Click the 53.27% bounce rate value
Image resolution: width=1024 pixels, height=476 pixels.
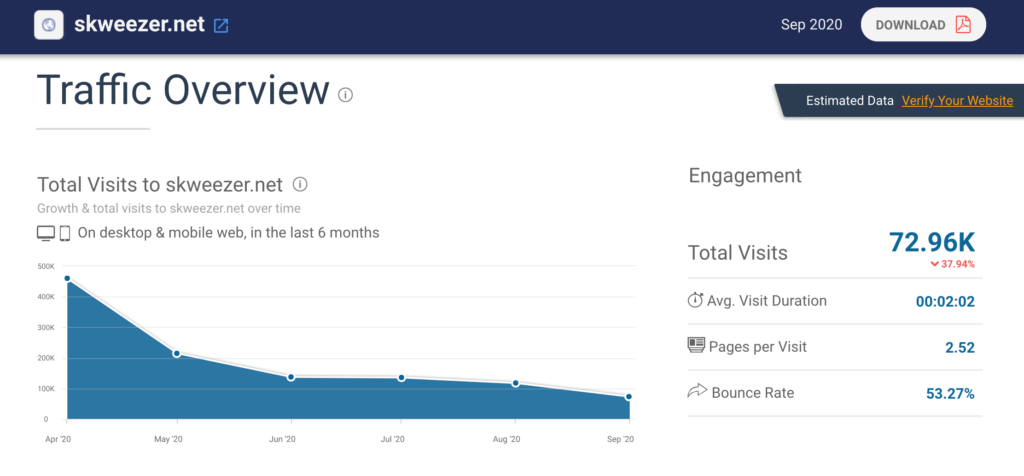[950, 394]
